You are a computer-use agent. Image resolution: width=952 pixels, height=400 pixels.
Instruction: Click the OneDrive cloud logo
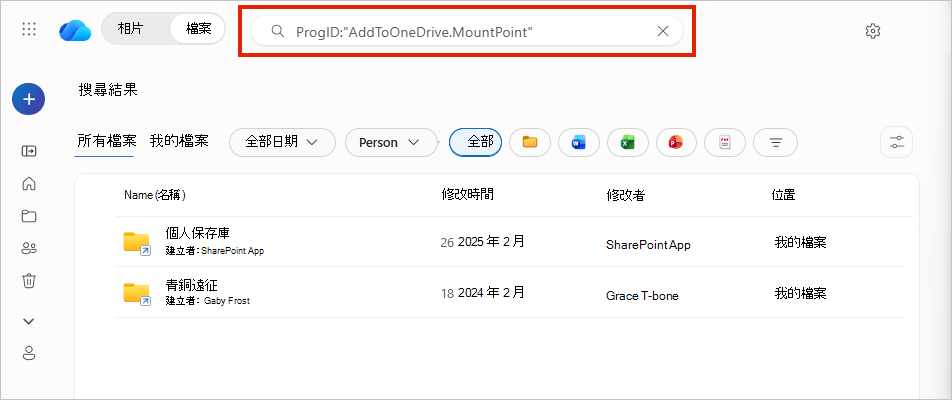click(75, 30)
